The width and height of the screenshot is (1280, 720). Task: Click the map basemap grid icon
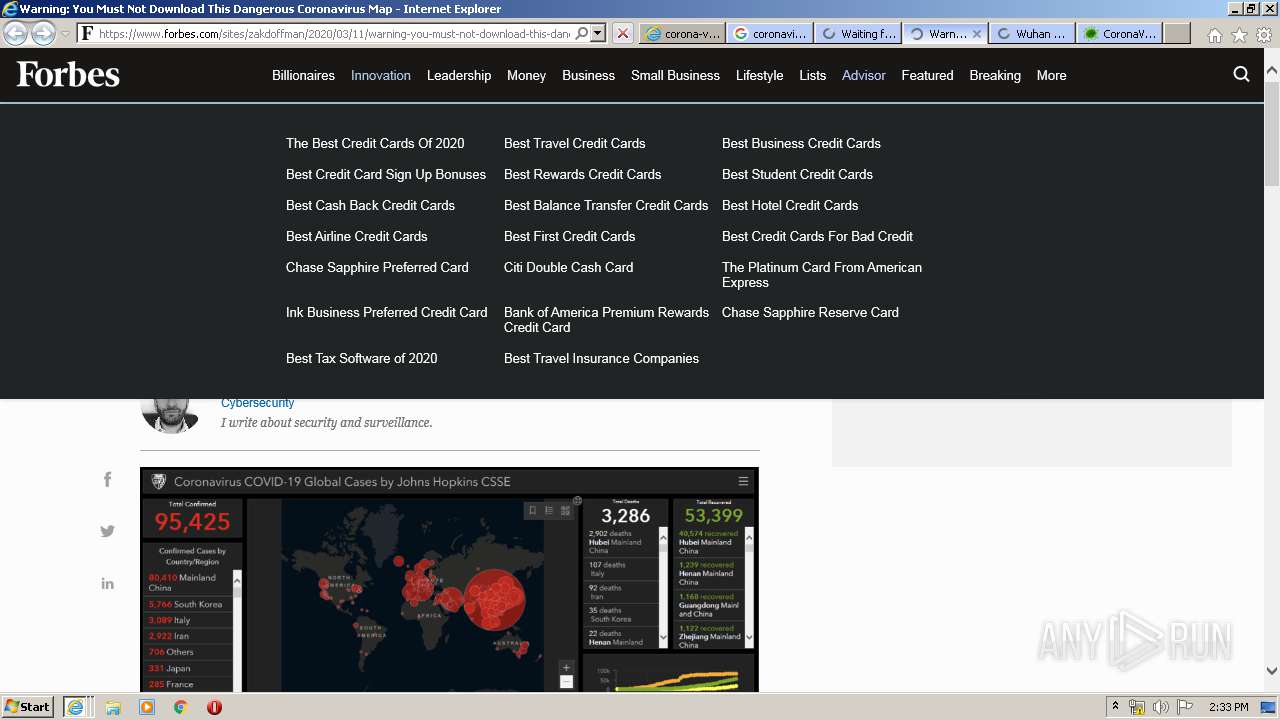pos(565,510)
